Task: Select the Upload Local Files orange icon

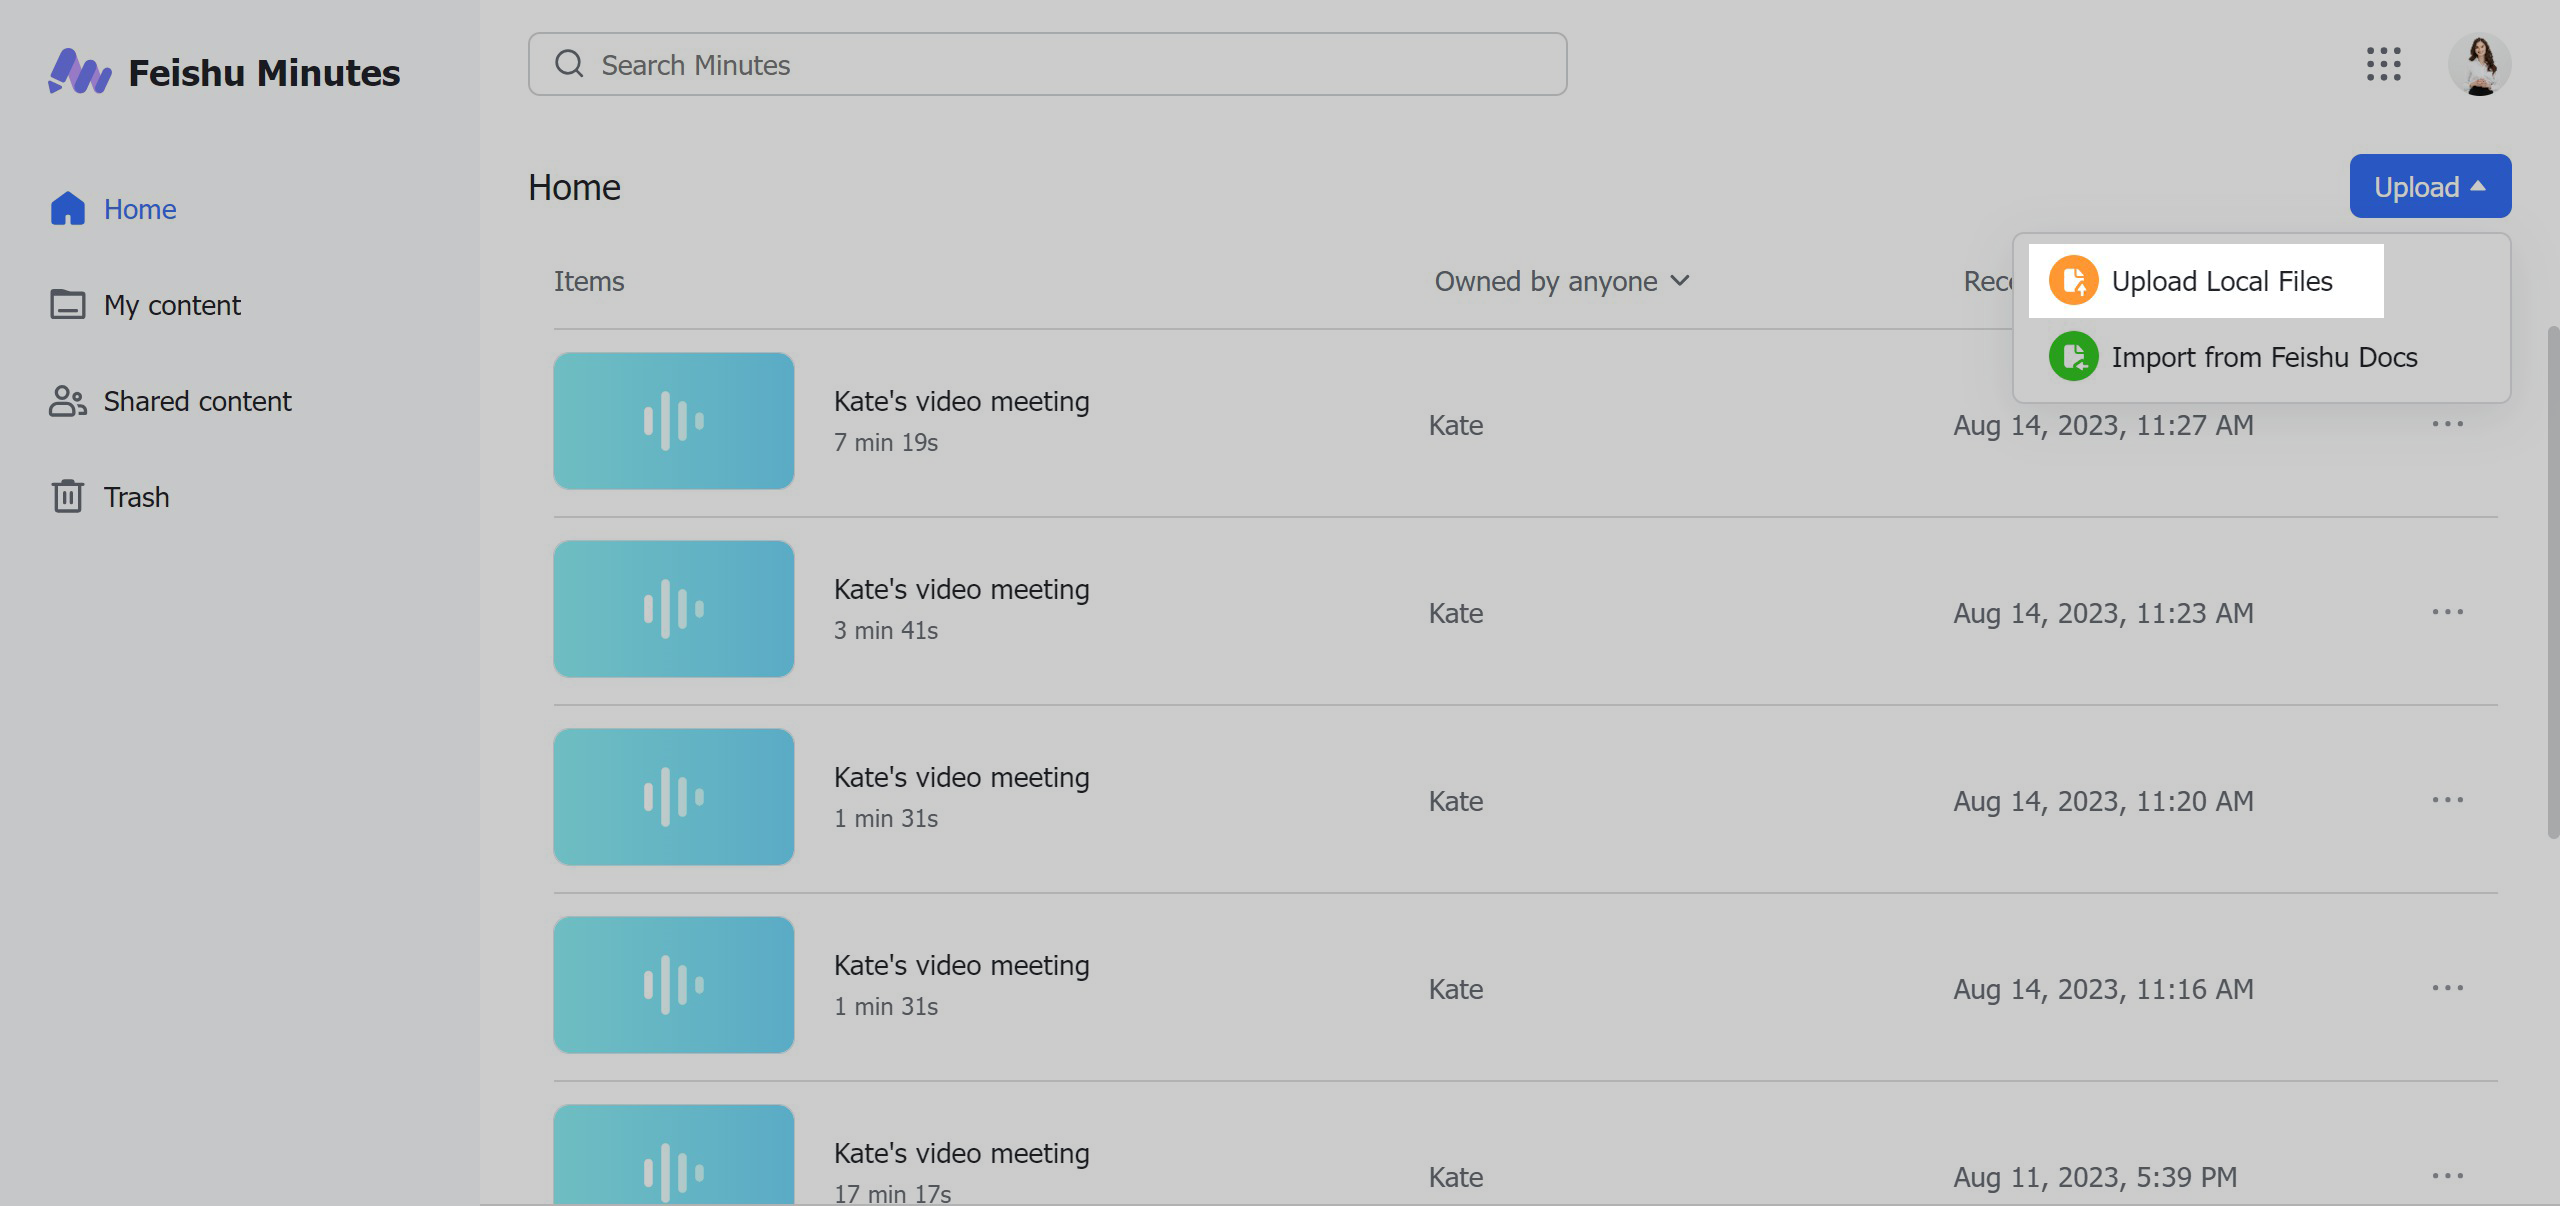Action: [x=2075, y=281]
